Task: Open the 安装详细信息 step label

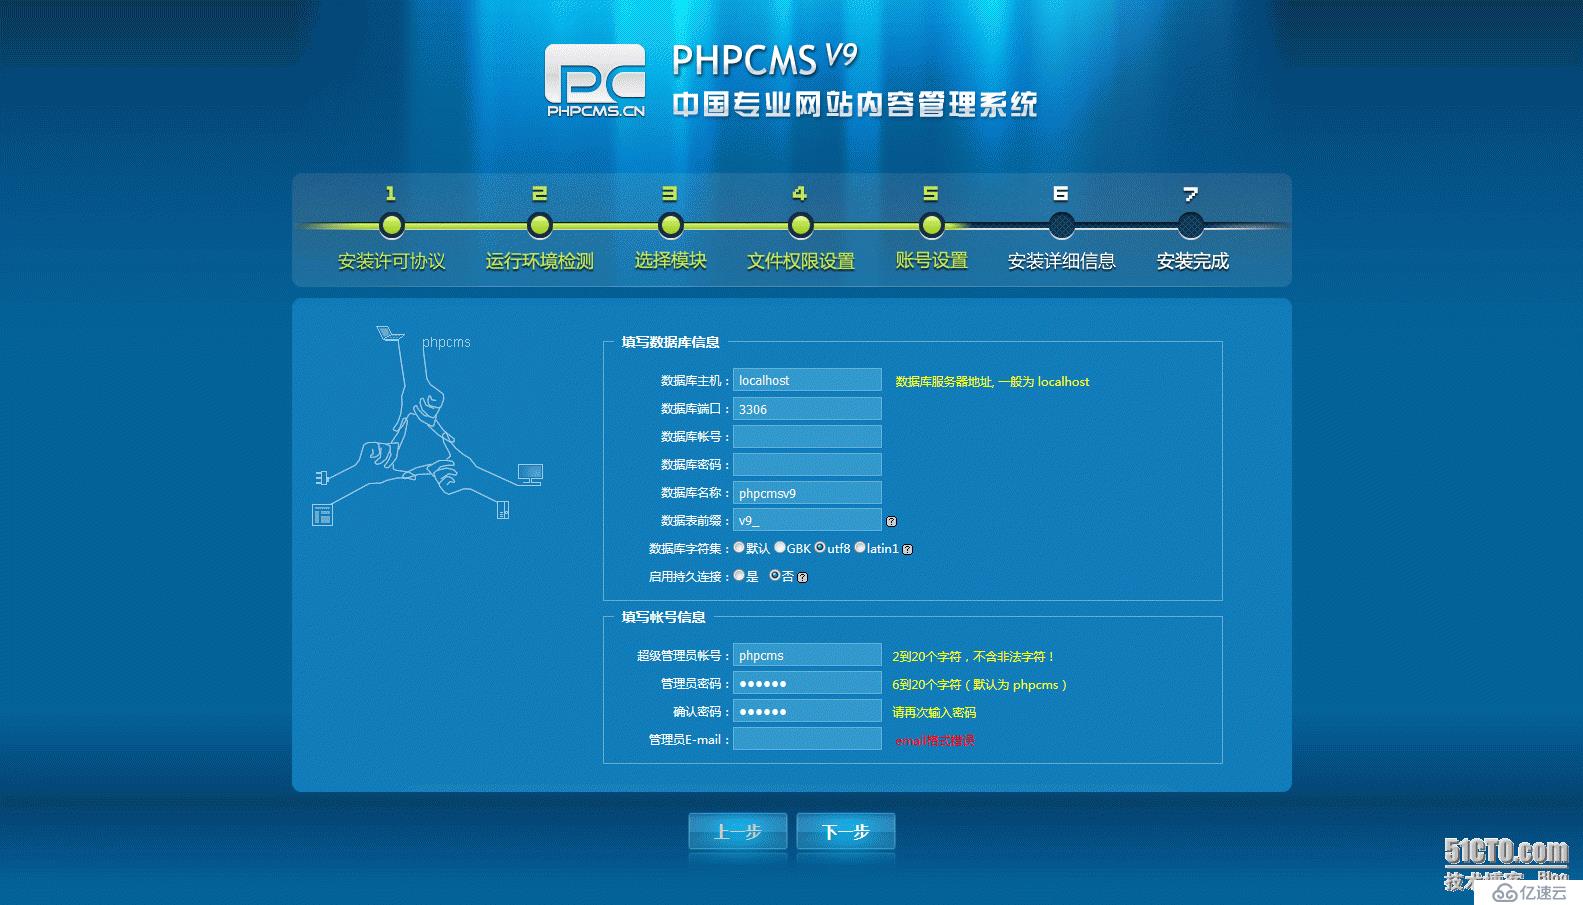Action: point(1062,261)
